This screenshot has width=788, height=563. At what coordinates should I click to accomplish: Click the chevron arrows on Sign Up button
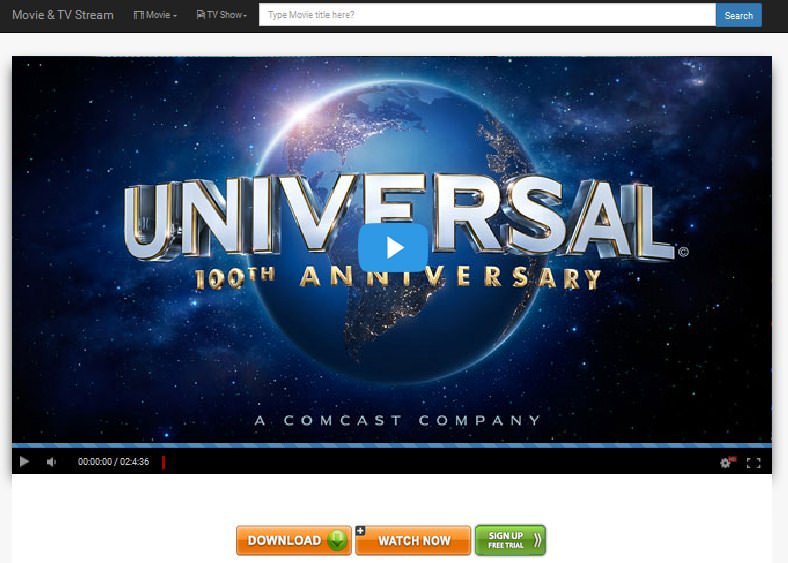tap(537, 540)
